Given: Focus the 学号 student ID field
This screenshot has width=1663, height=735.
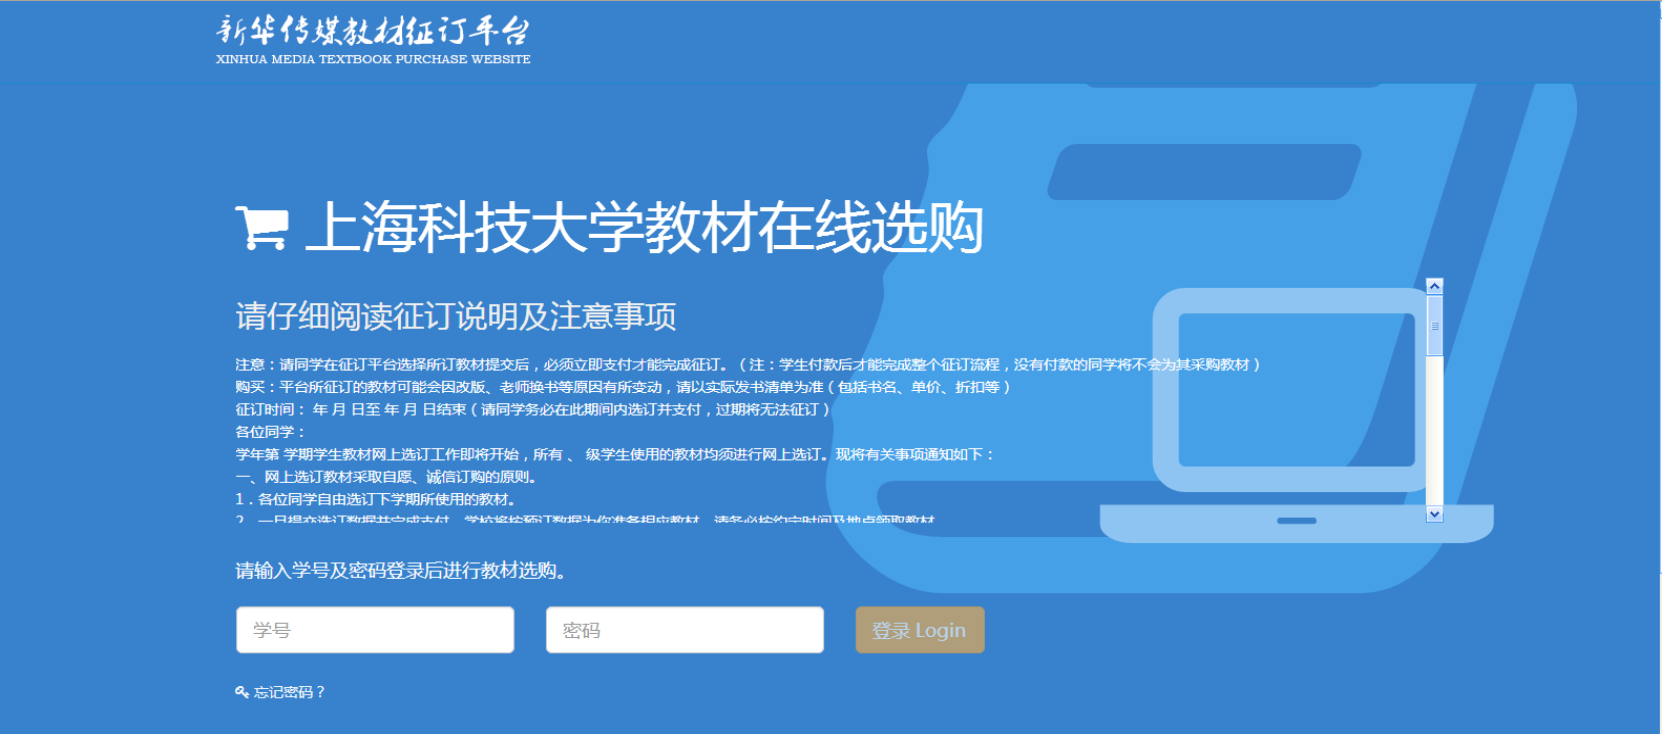Looking at the screenshot, I should (x=375, y=630).
